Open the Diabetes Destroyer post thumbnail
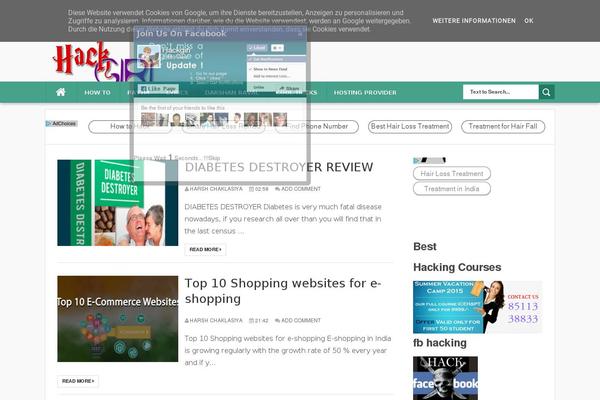Viewport: 600px width, 400px height. point(117,203)
